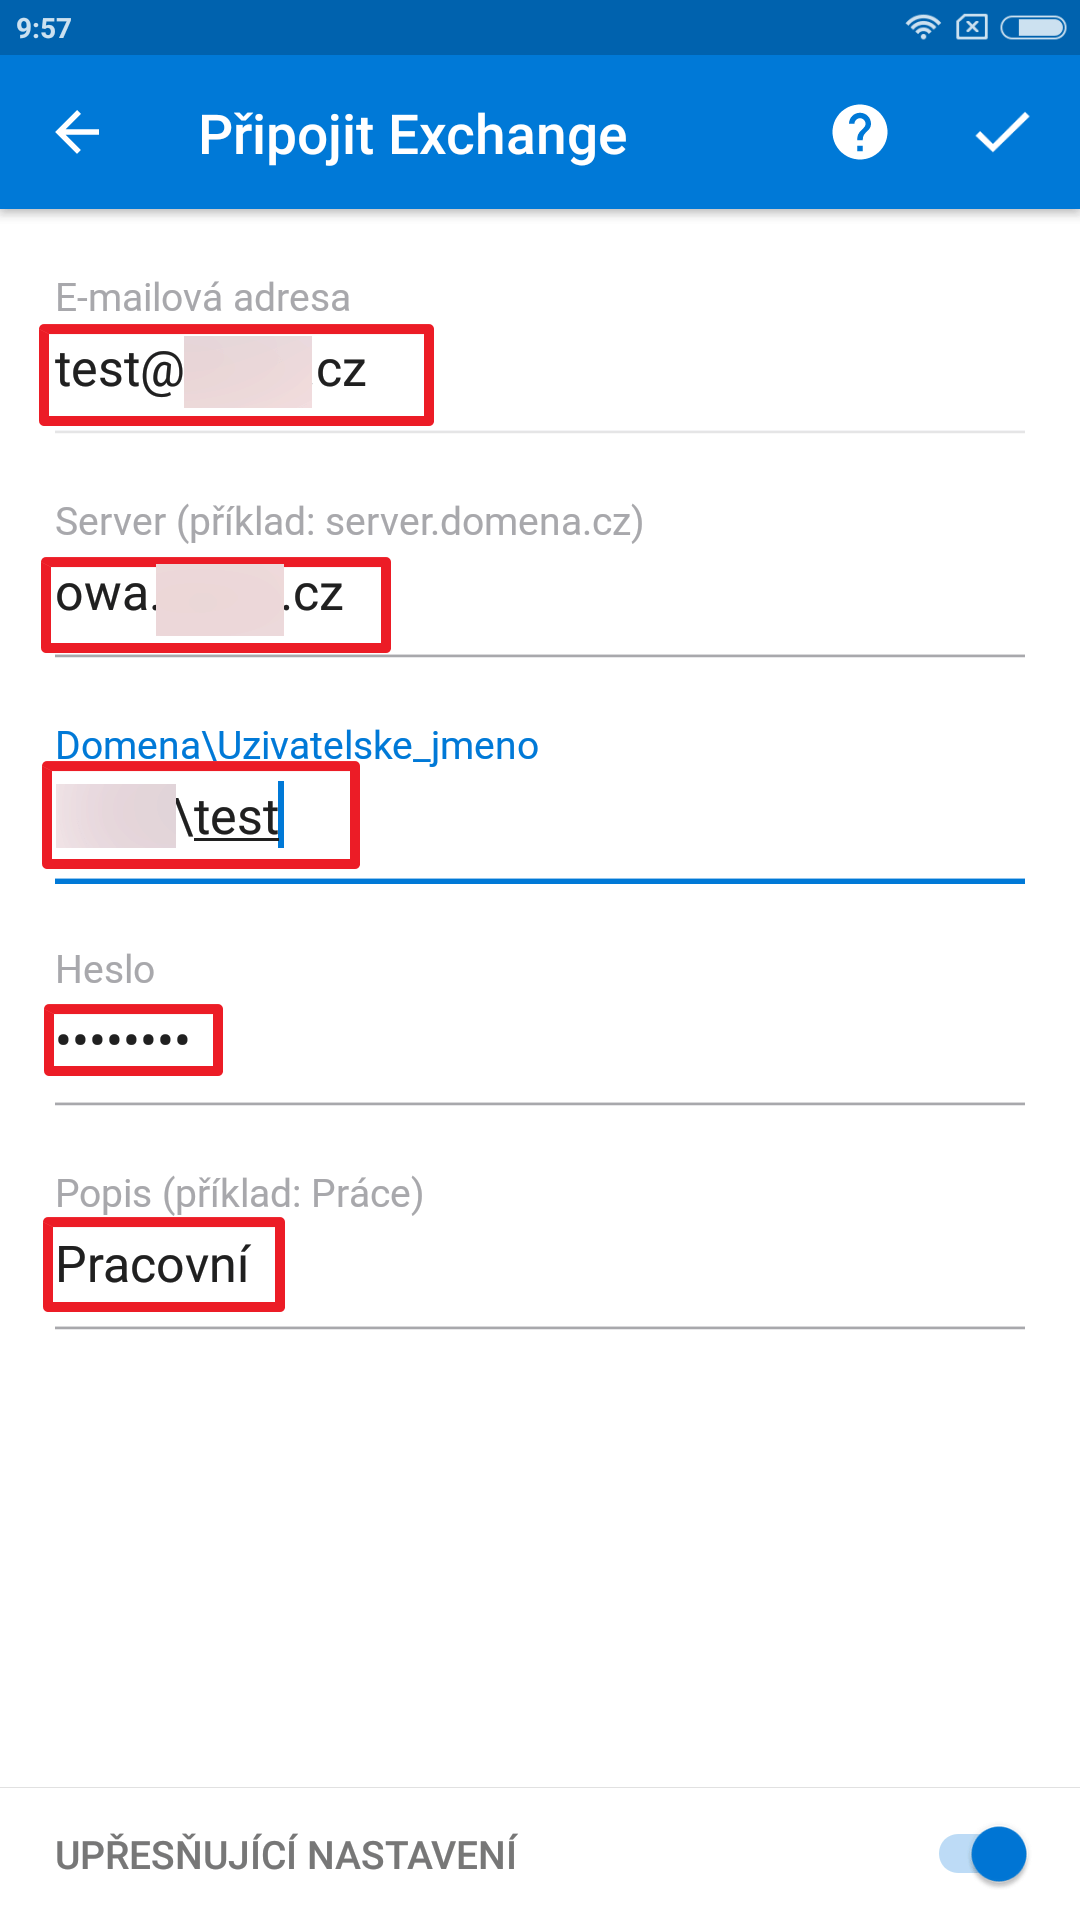Focus the Server field containing owa
This screenshot has width=1080, height=1920.
[x=540, y=600]
